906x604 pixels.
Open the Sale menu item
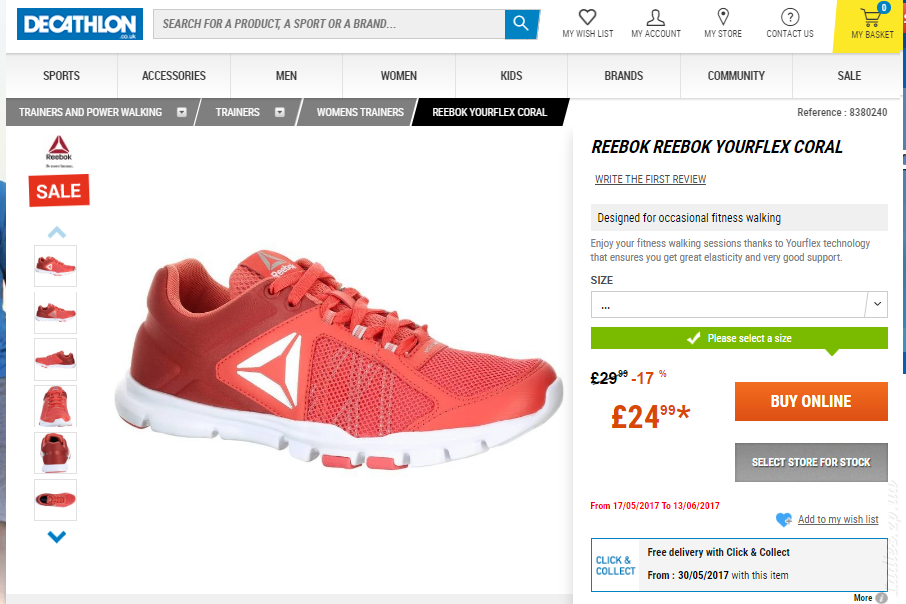point(848,76)
